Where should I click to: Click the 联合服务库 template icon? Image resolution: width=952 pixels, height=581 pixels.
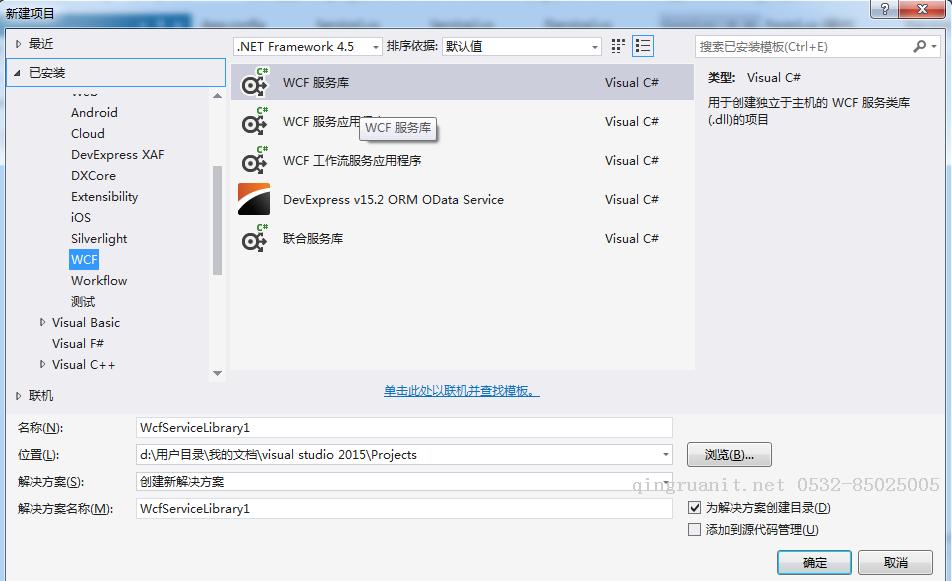coord(254,239)
